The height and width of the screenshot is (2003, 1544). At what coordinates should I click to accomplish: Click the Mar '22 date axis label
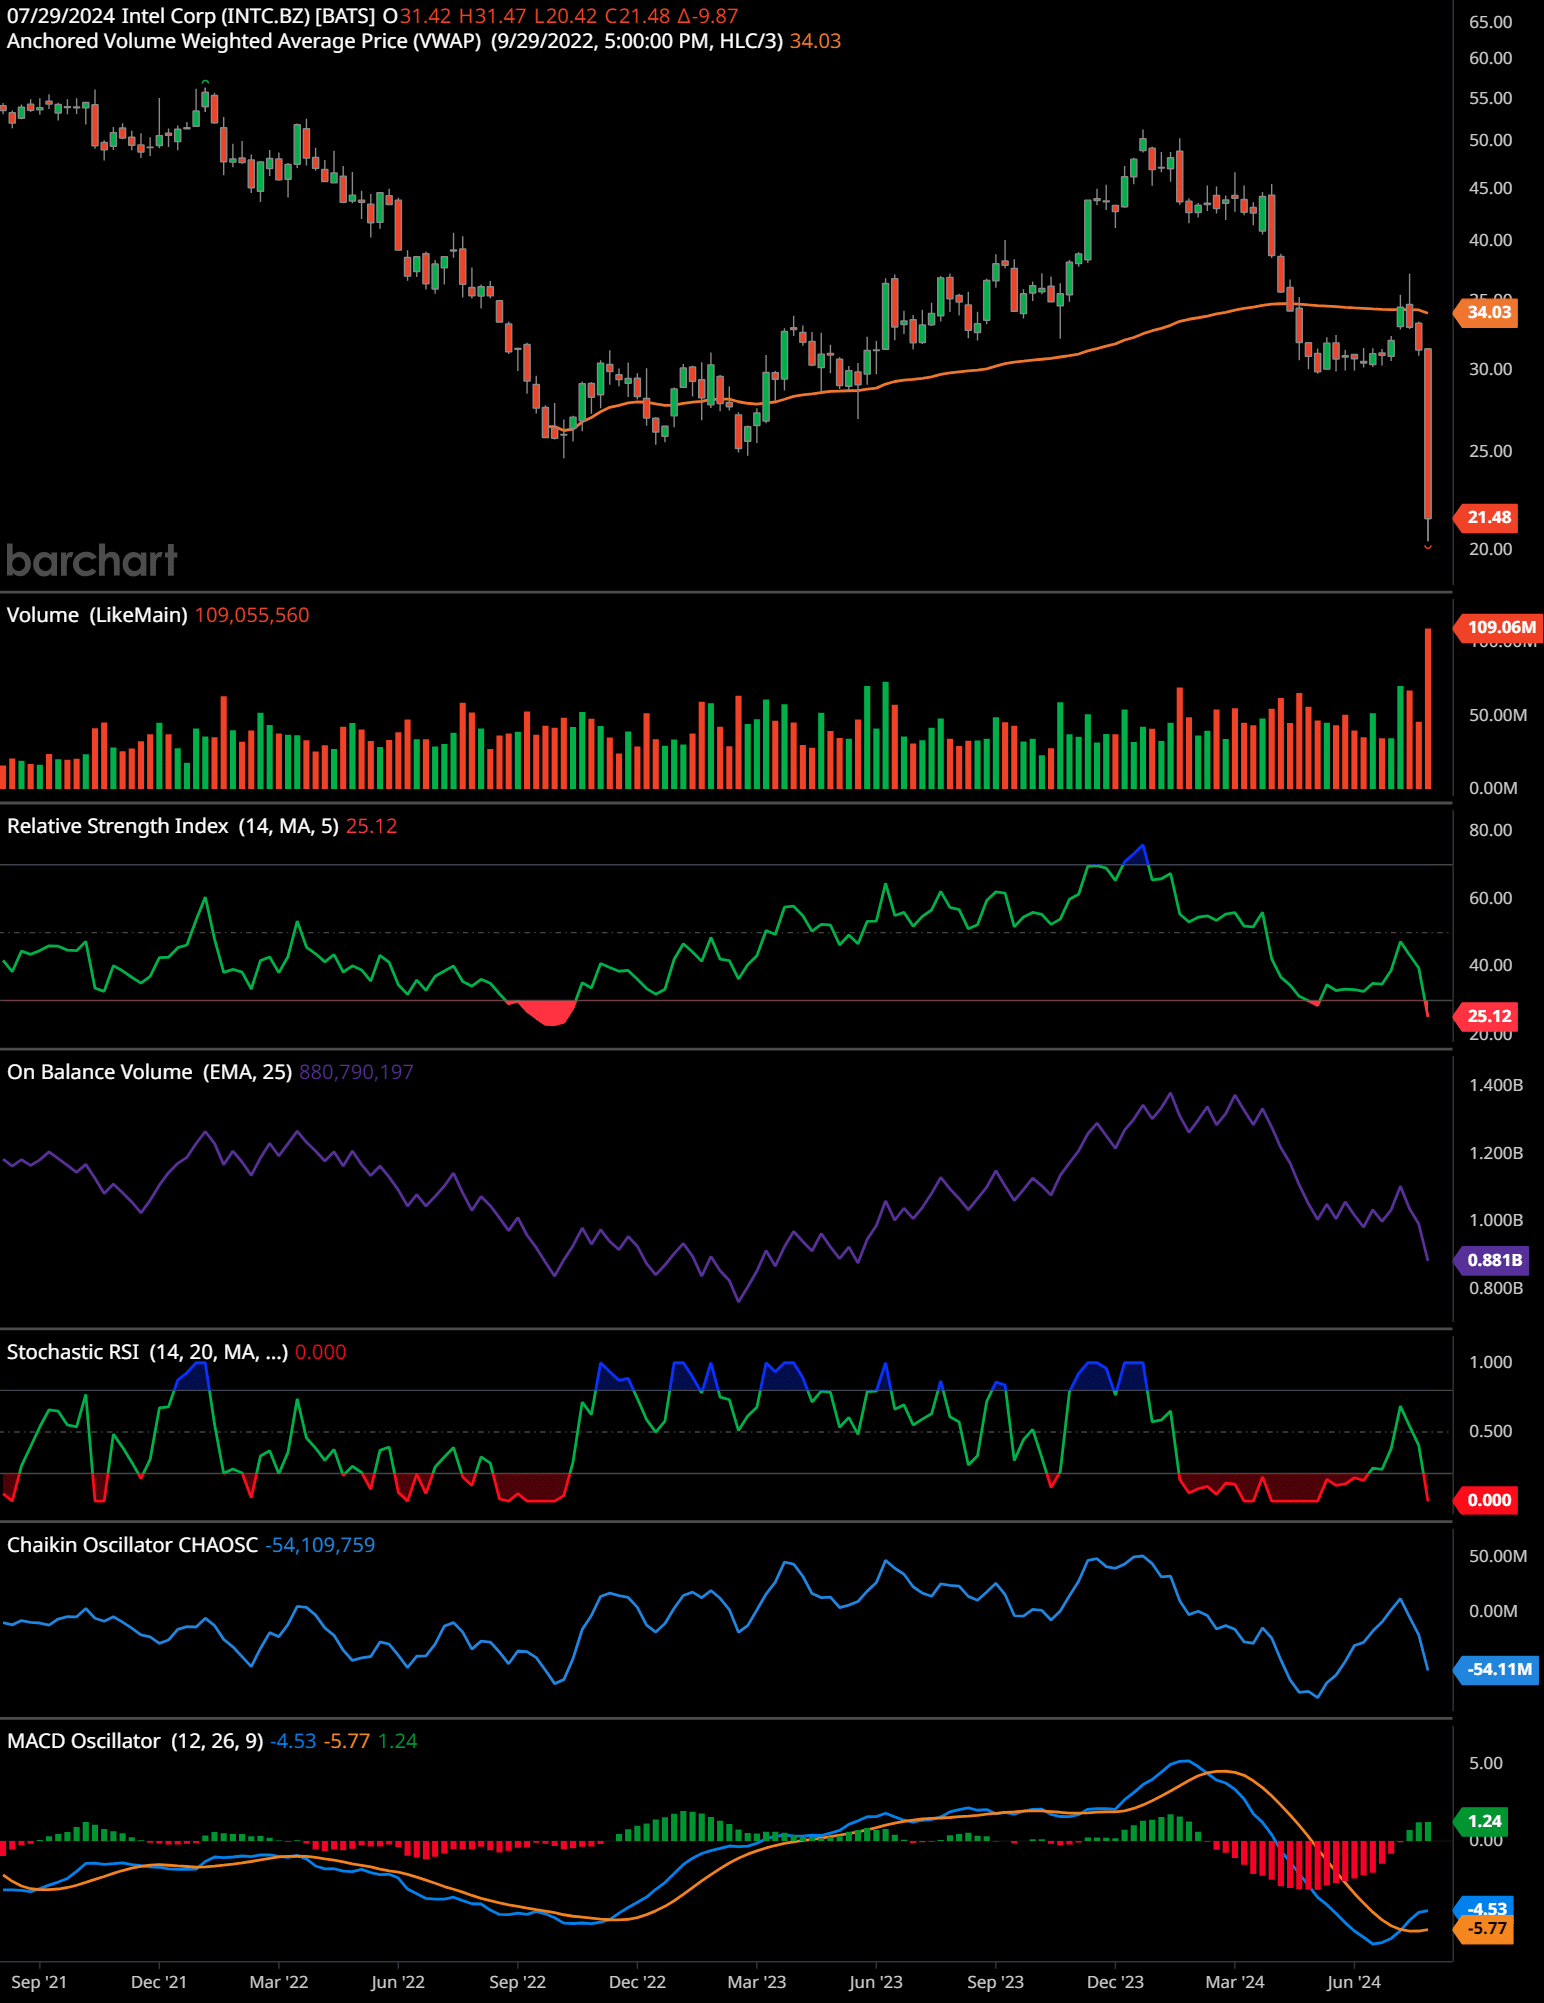(279, 1982)
